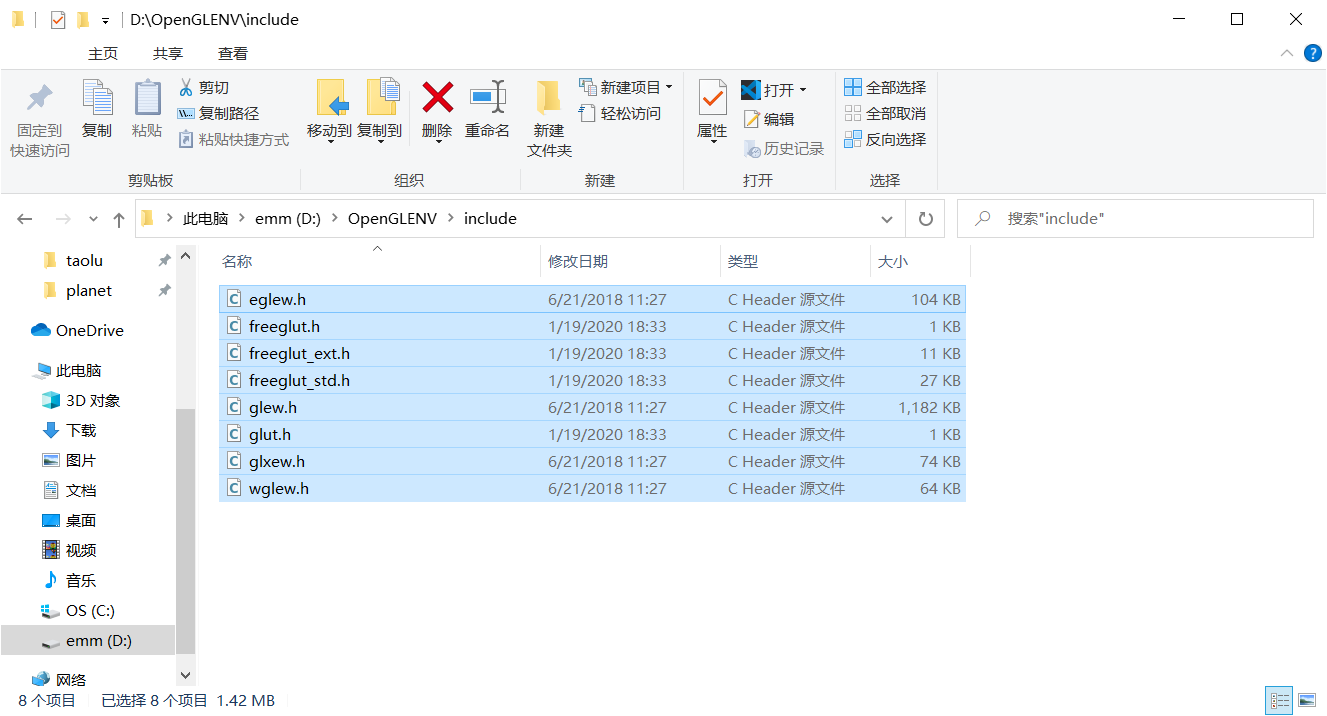This screenshot has width=1327, height=716.
Task: Collapse the ribbon with the chevron
Action: tap(1288, 53)
